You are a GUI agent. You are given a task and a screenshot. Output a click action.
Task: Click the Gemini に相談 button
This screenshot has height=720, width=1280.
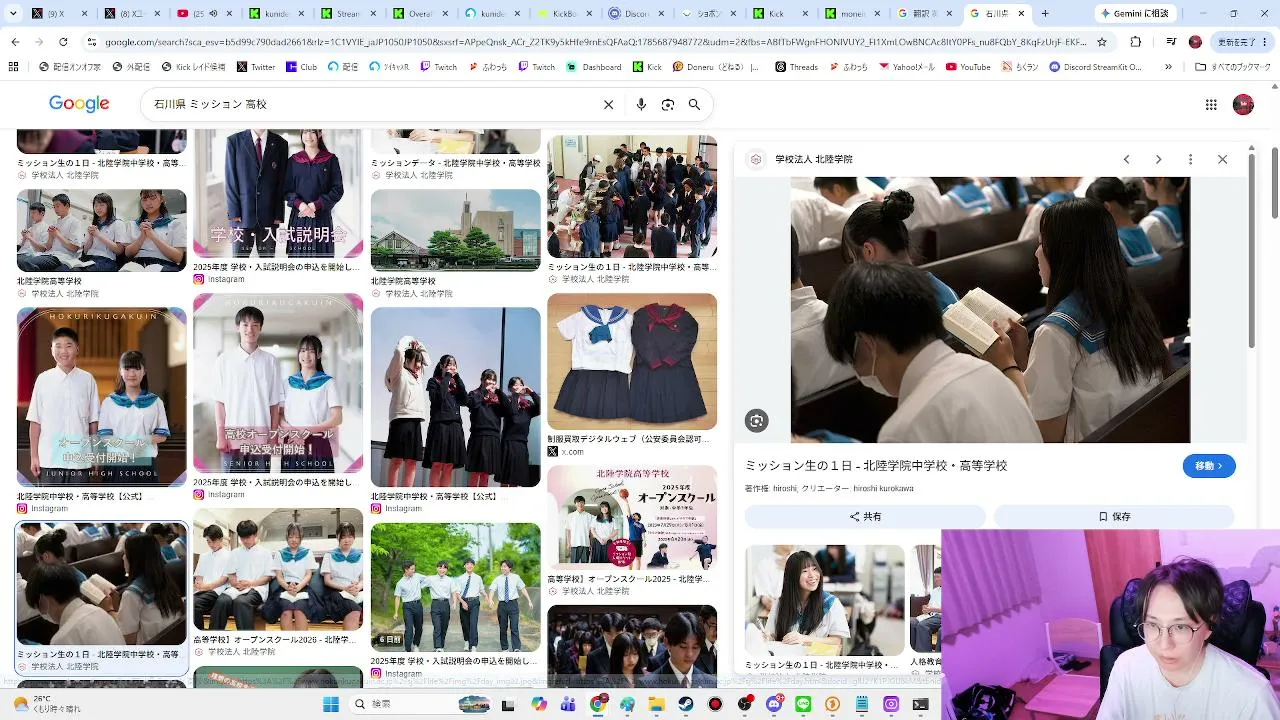coord(1137,14)
